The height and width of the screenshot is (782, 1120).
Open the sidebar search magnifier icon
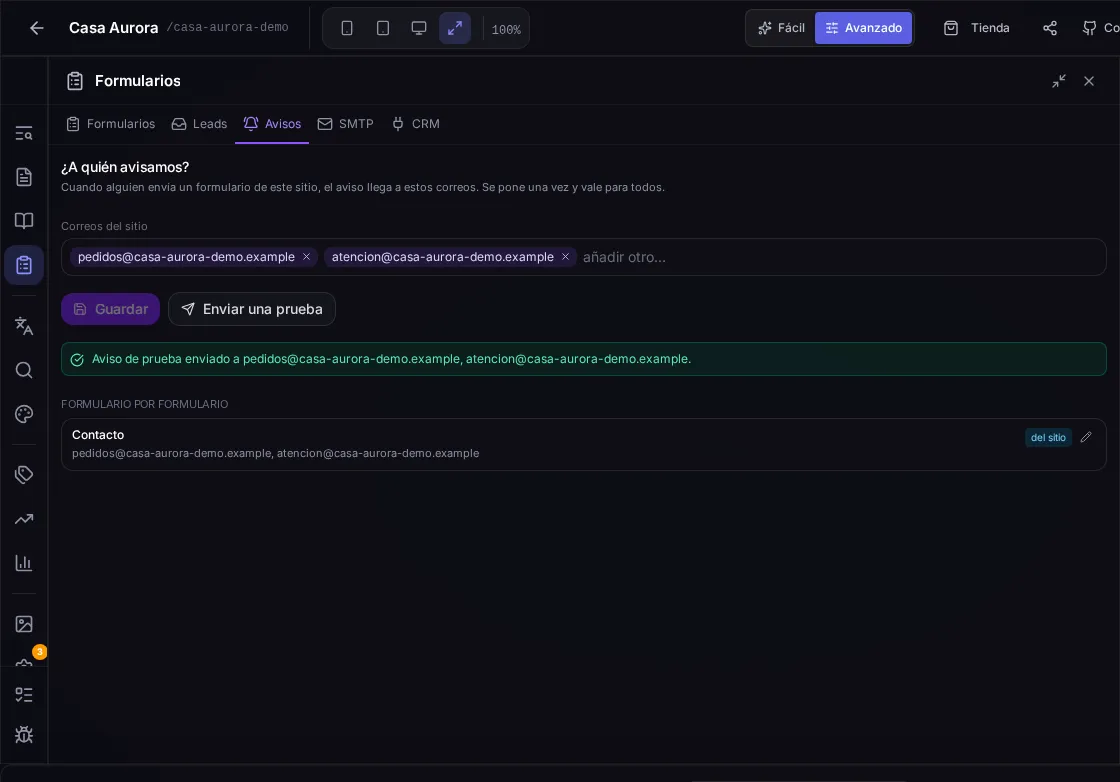click(x=24, y=370)
